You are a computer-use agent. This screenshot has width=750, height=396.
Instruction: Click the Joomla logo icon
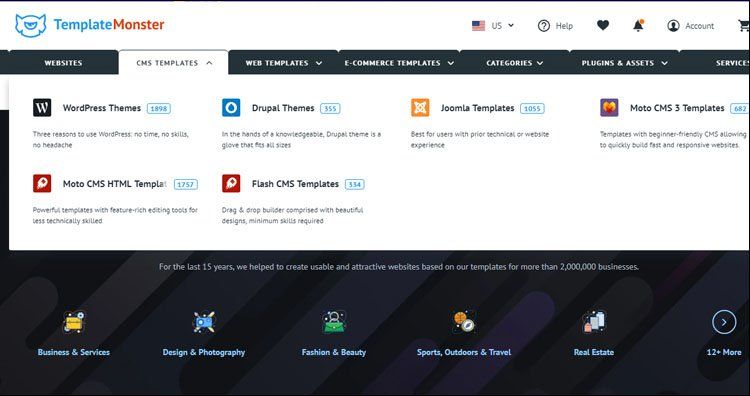click(420, 108)
